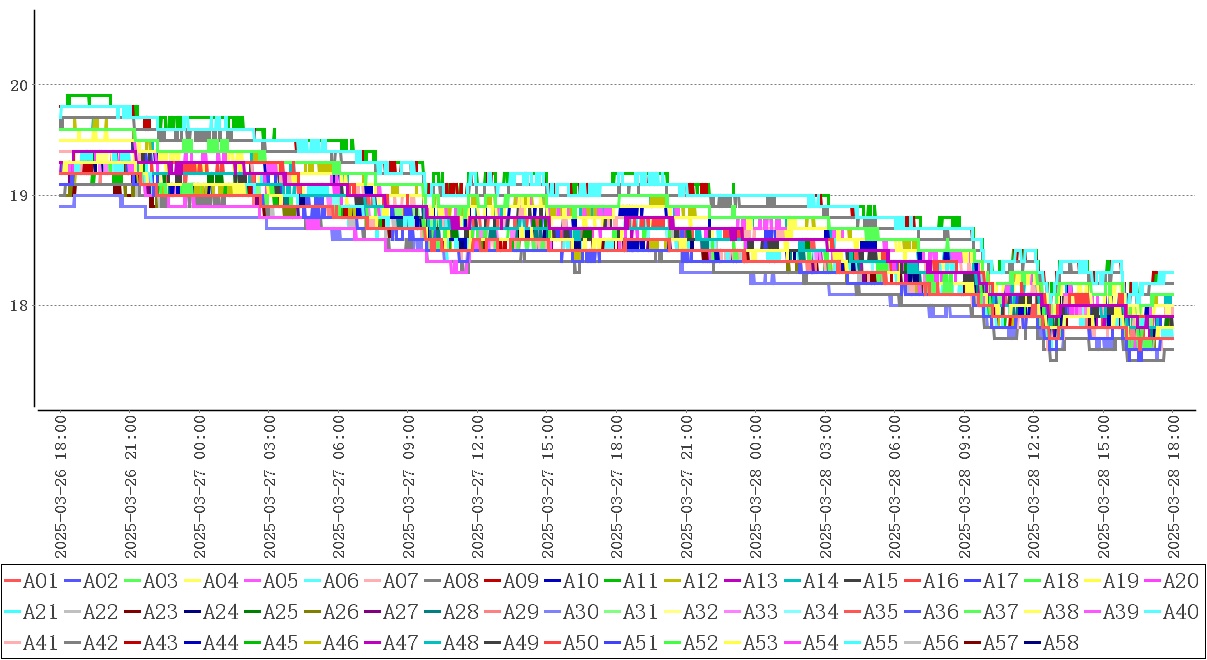The image size is (1207, 660).
Task: Click the y-axis value 18
Action: tap(16, 306)
